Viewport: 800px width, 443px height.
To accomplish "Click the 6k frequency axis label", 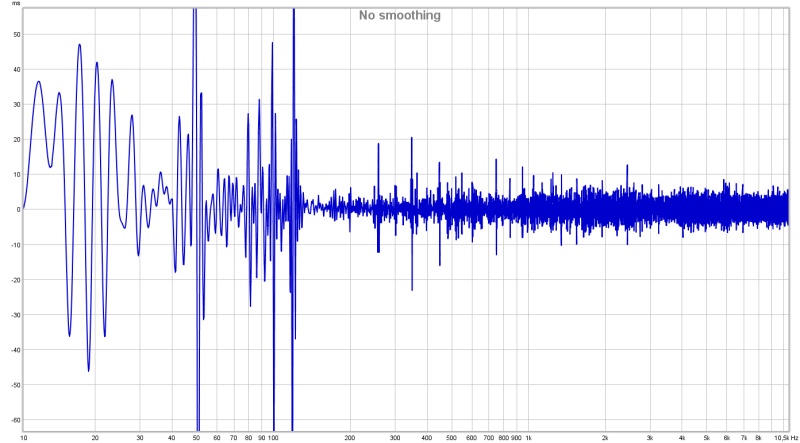I will coord(727,438).
